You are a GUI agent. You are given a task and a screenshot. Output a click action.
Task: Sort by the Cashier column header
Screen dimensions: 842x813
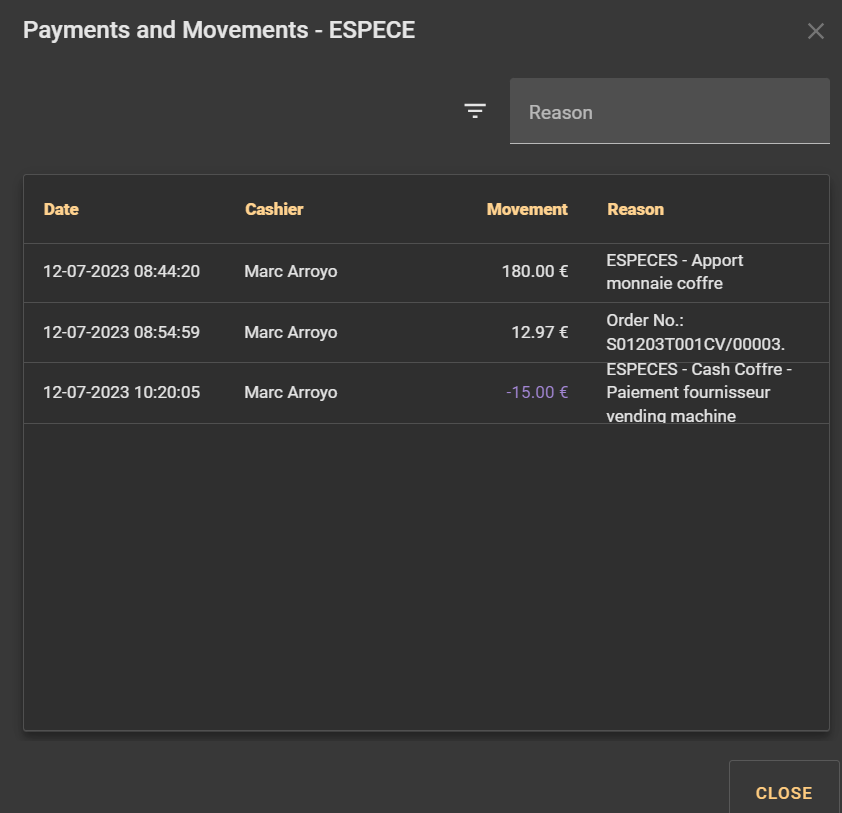click(x=274, y=209)
